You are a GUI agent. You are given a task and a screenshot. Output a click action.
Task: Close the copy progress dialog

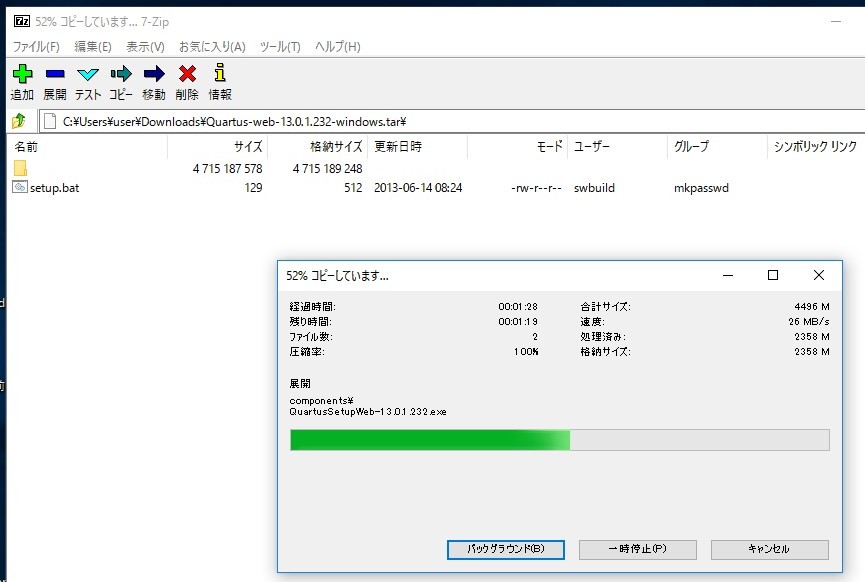(x=819, y=275)
